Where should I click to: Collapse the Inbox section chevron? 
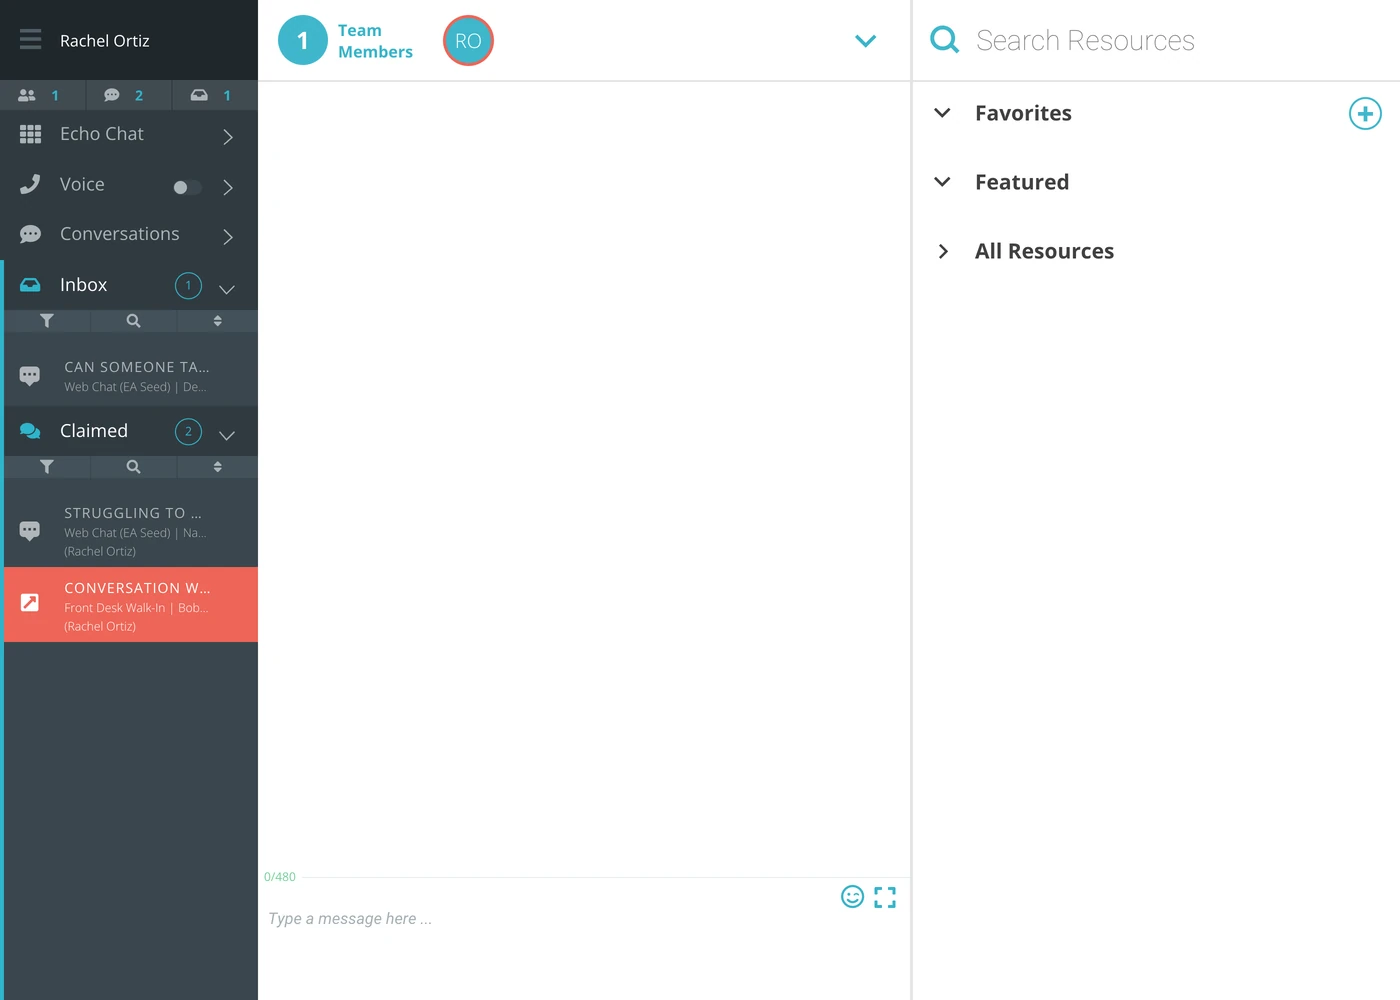coord(227,289)
